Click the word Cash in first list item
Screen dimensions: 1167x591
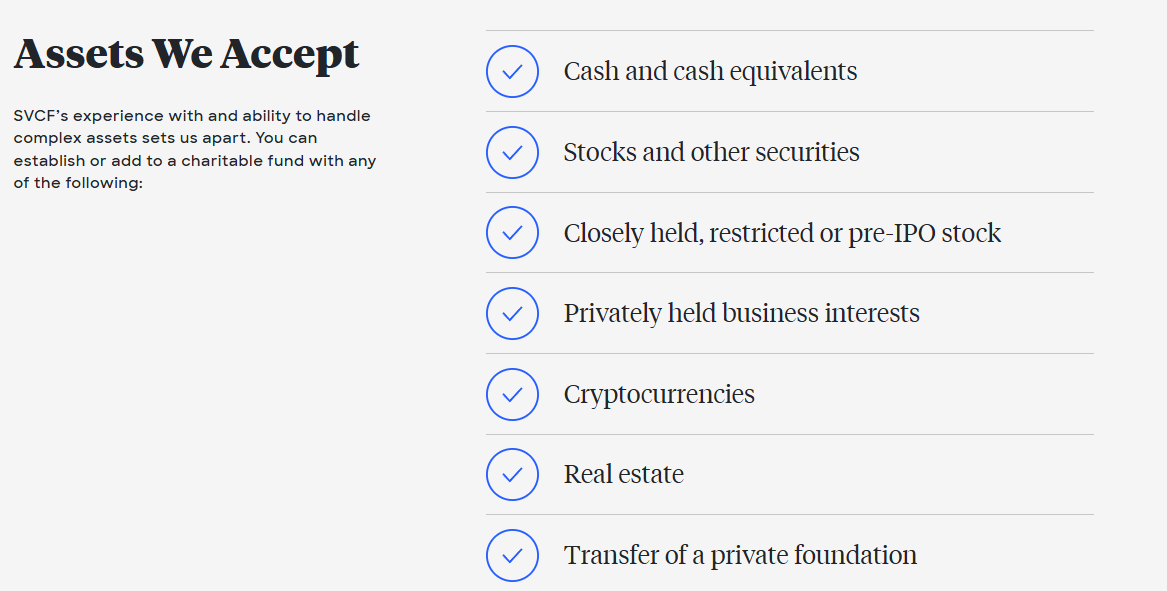coord(592,71)
